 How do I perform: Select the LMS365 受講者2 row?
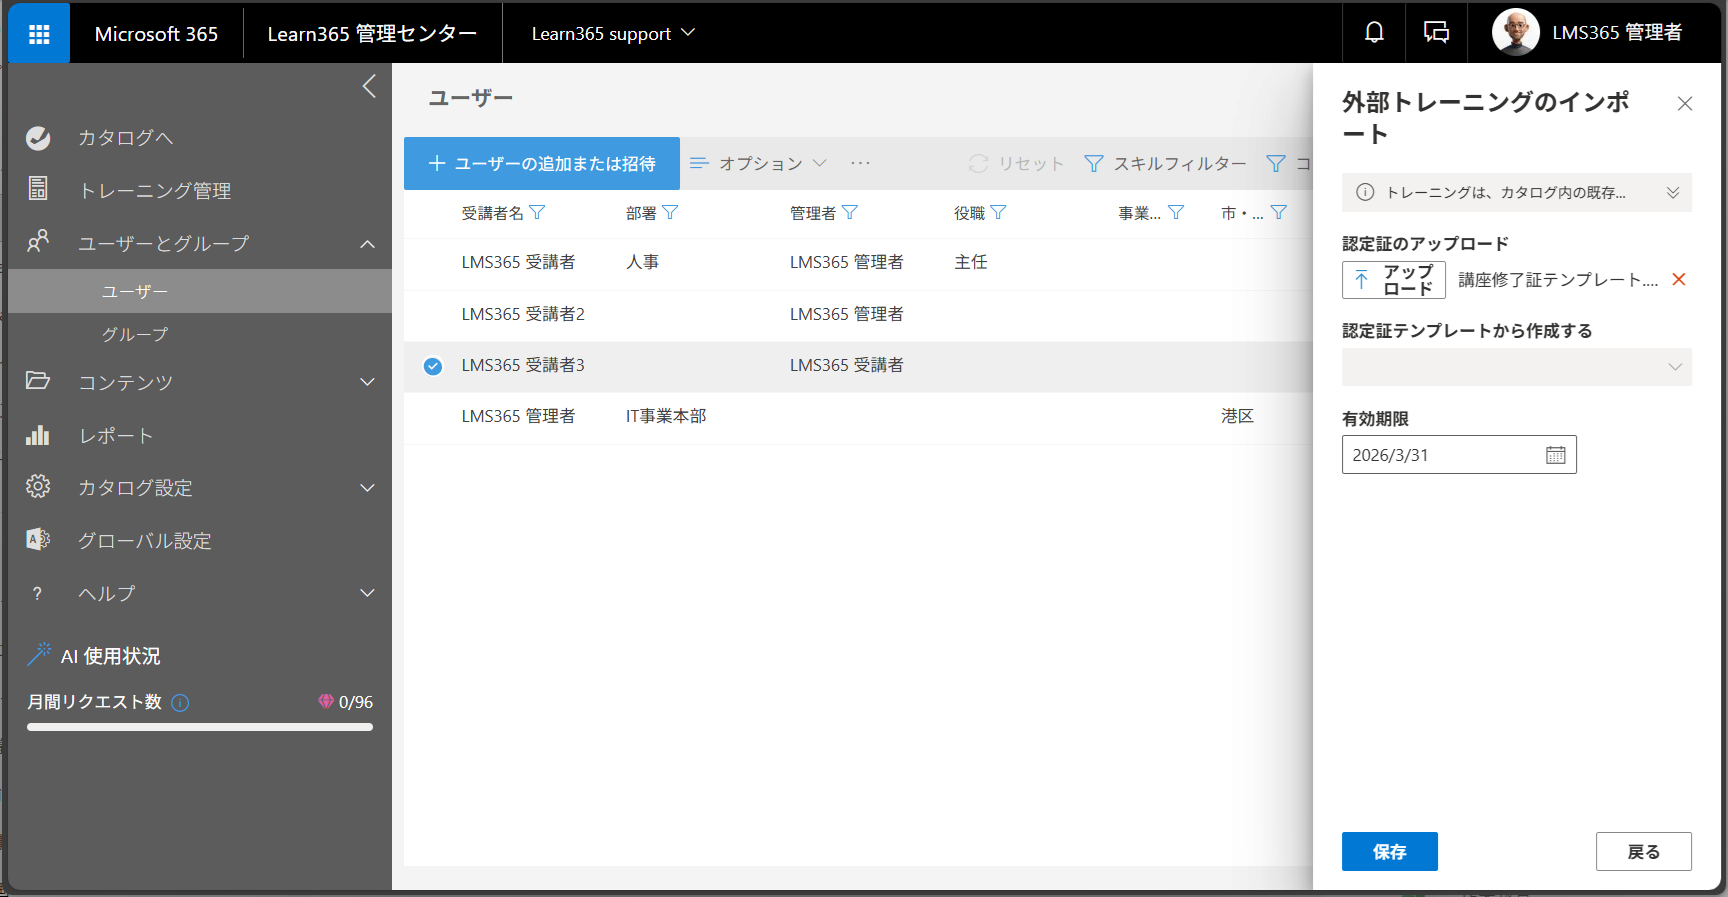(858, 314)
